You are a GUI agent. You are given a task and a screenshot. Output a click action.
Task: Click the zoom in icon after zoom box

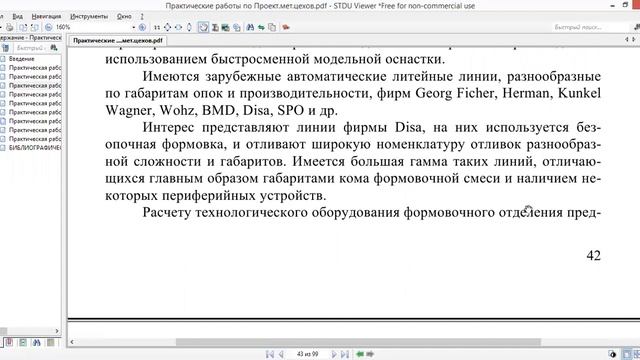142,27
